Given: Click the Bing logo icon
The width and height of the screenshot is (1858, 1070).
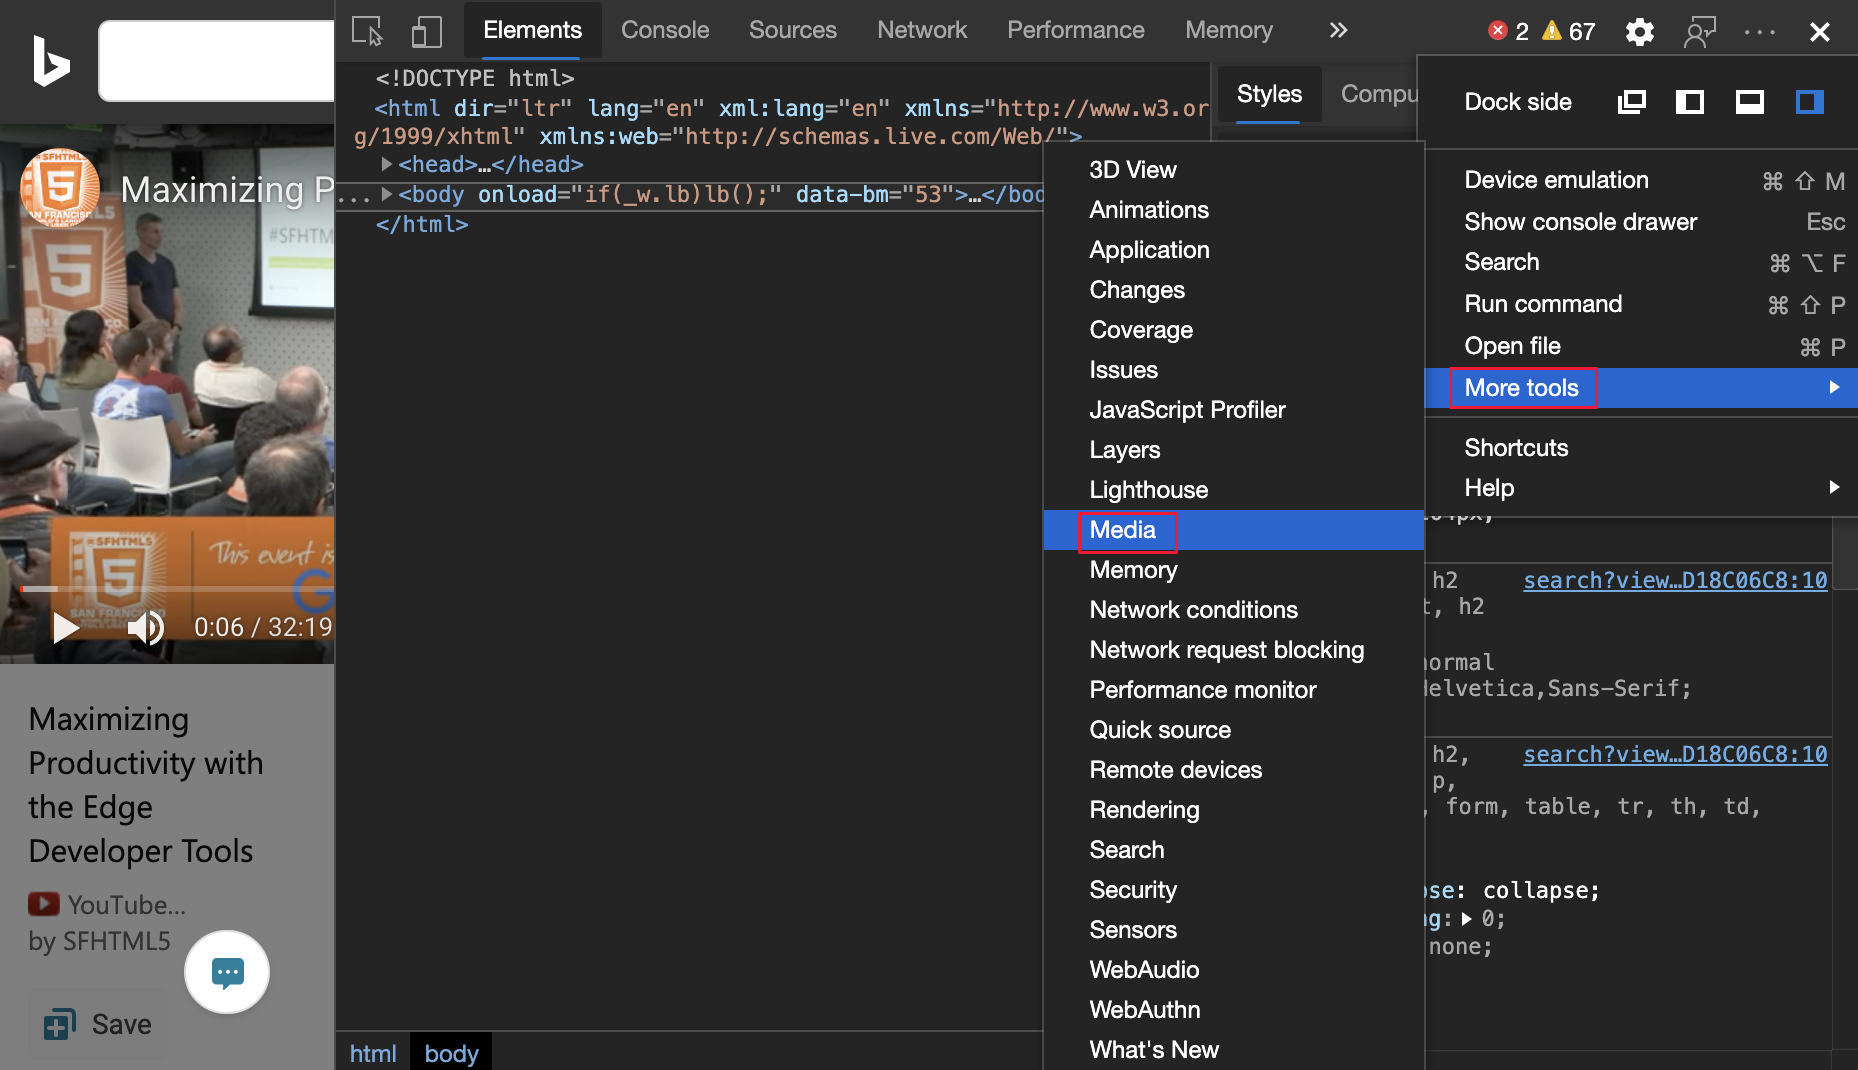Looking at the screenshot, I should 50,61.
